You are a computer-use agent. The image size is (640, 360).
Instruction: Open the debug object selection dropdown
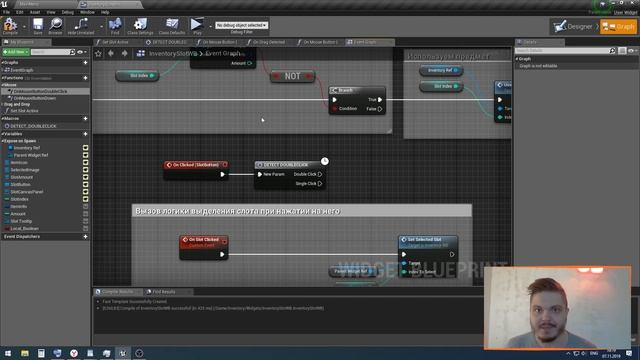point(241,25)
